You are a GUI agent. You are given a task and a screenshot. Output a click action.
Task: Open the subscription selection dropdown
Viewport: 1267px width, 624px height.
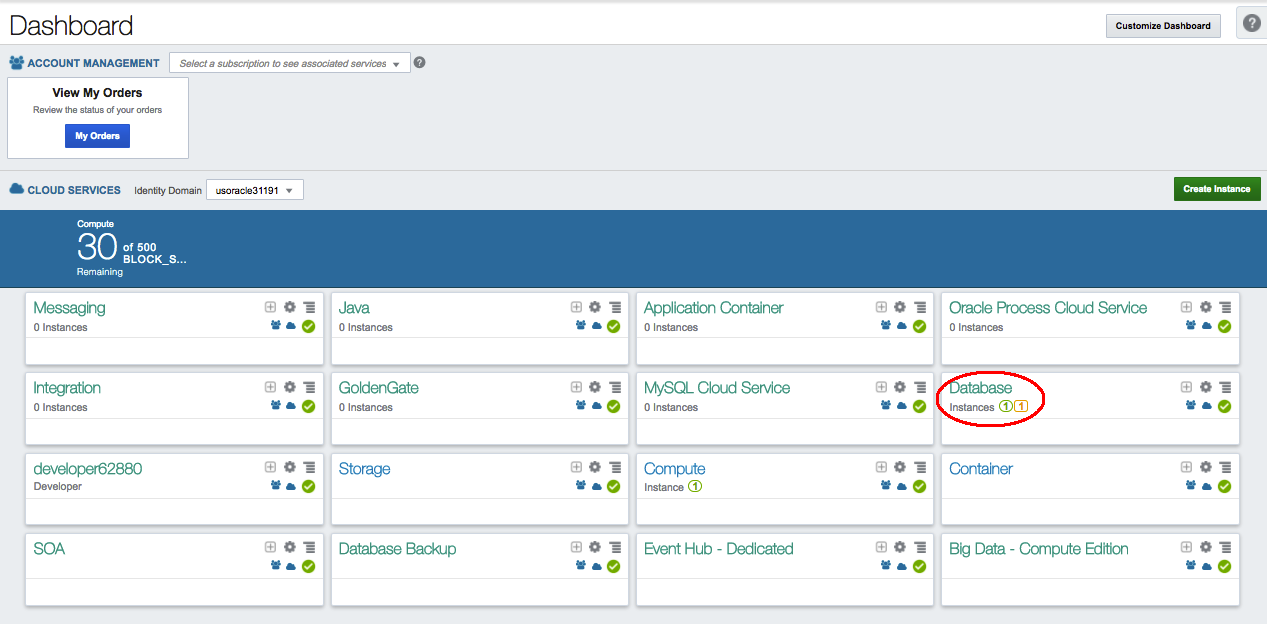tap(289, 62)
